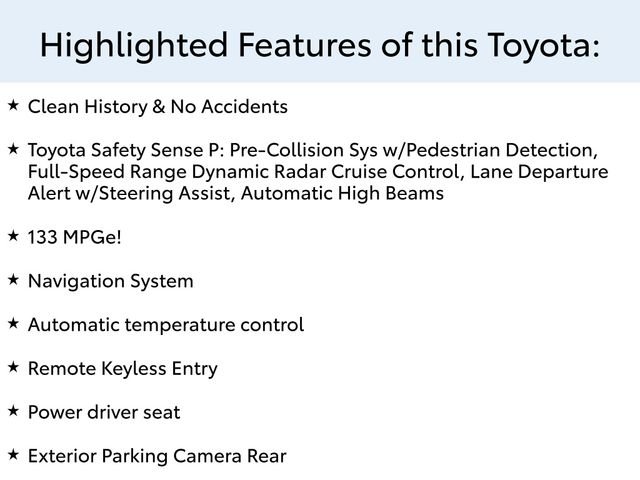Click the star next to 133 MPGe
This screenshot has width=640, height=480.
click(x=12, y=236)
